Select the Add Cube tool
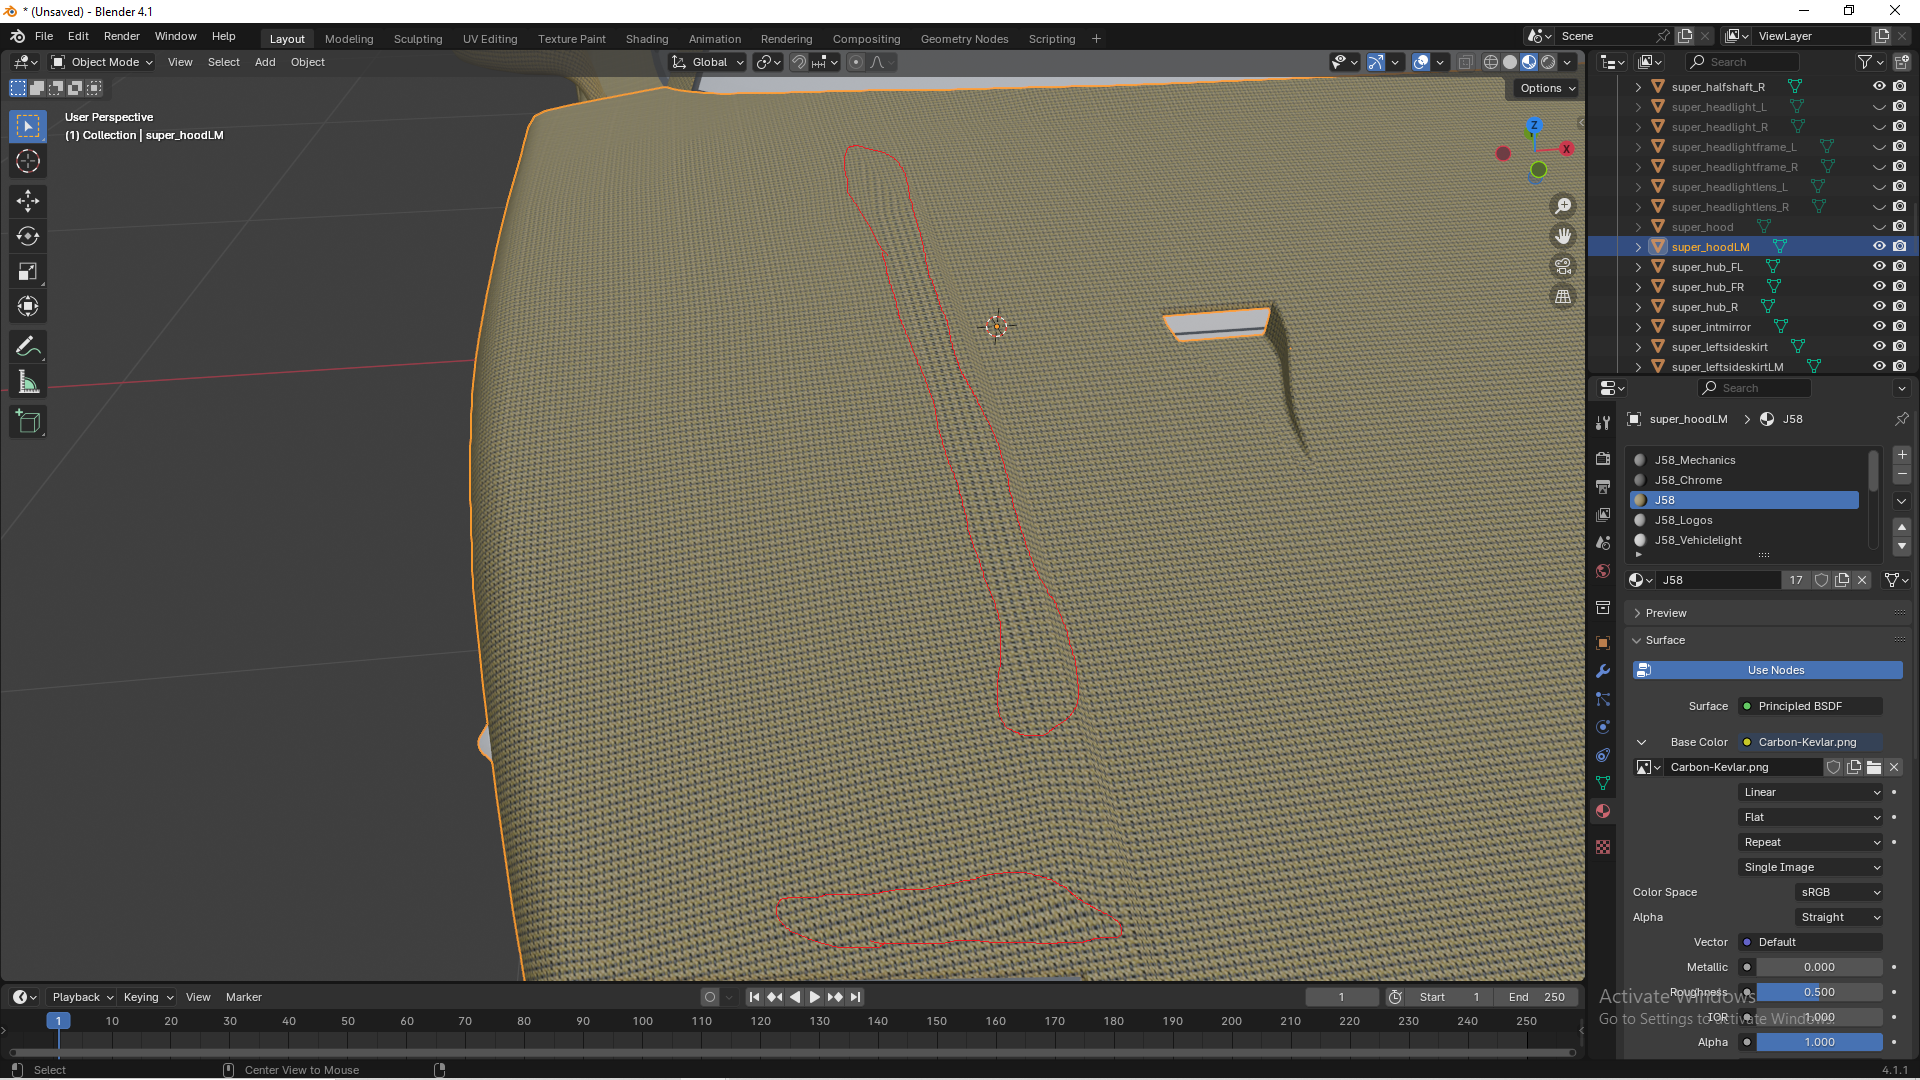This screenshot has height=1080, width=1920. (28, 422)
